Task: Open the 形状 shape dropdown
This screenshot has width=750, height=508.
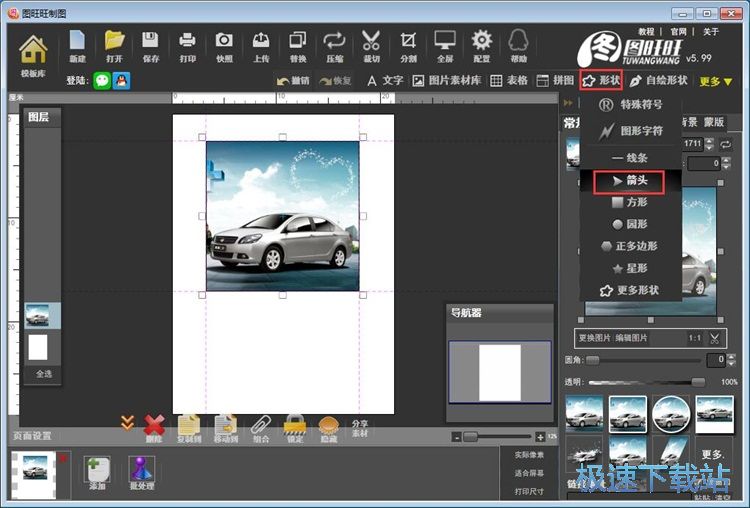Action: (x=601, y=80)
